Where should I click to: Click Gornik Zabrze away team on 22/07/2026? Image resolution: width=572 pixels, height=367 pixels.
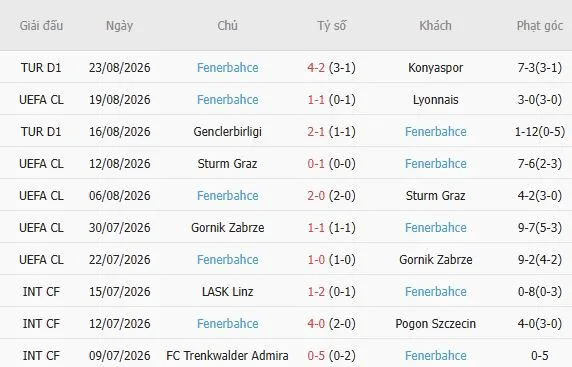(435, 260)
